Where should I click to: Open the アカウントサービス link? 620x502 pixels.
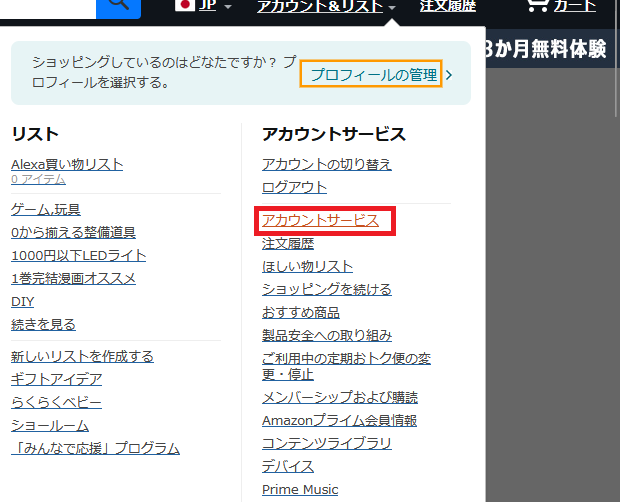click(x=320, y=221)
